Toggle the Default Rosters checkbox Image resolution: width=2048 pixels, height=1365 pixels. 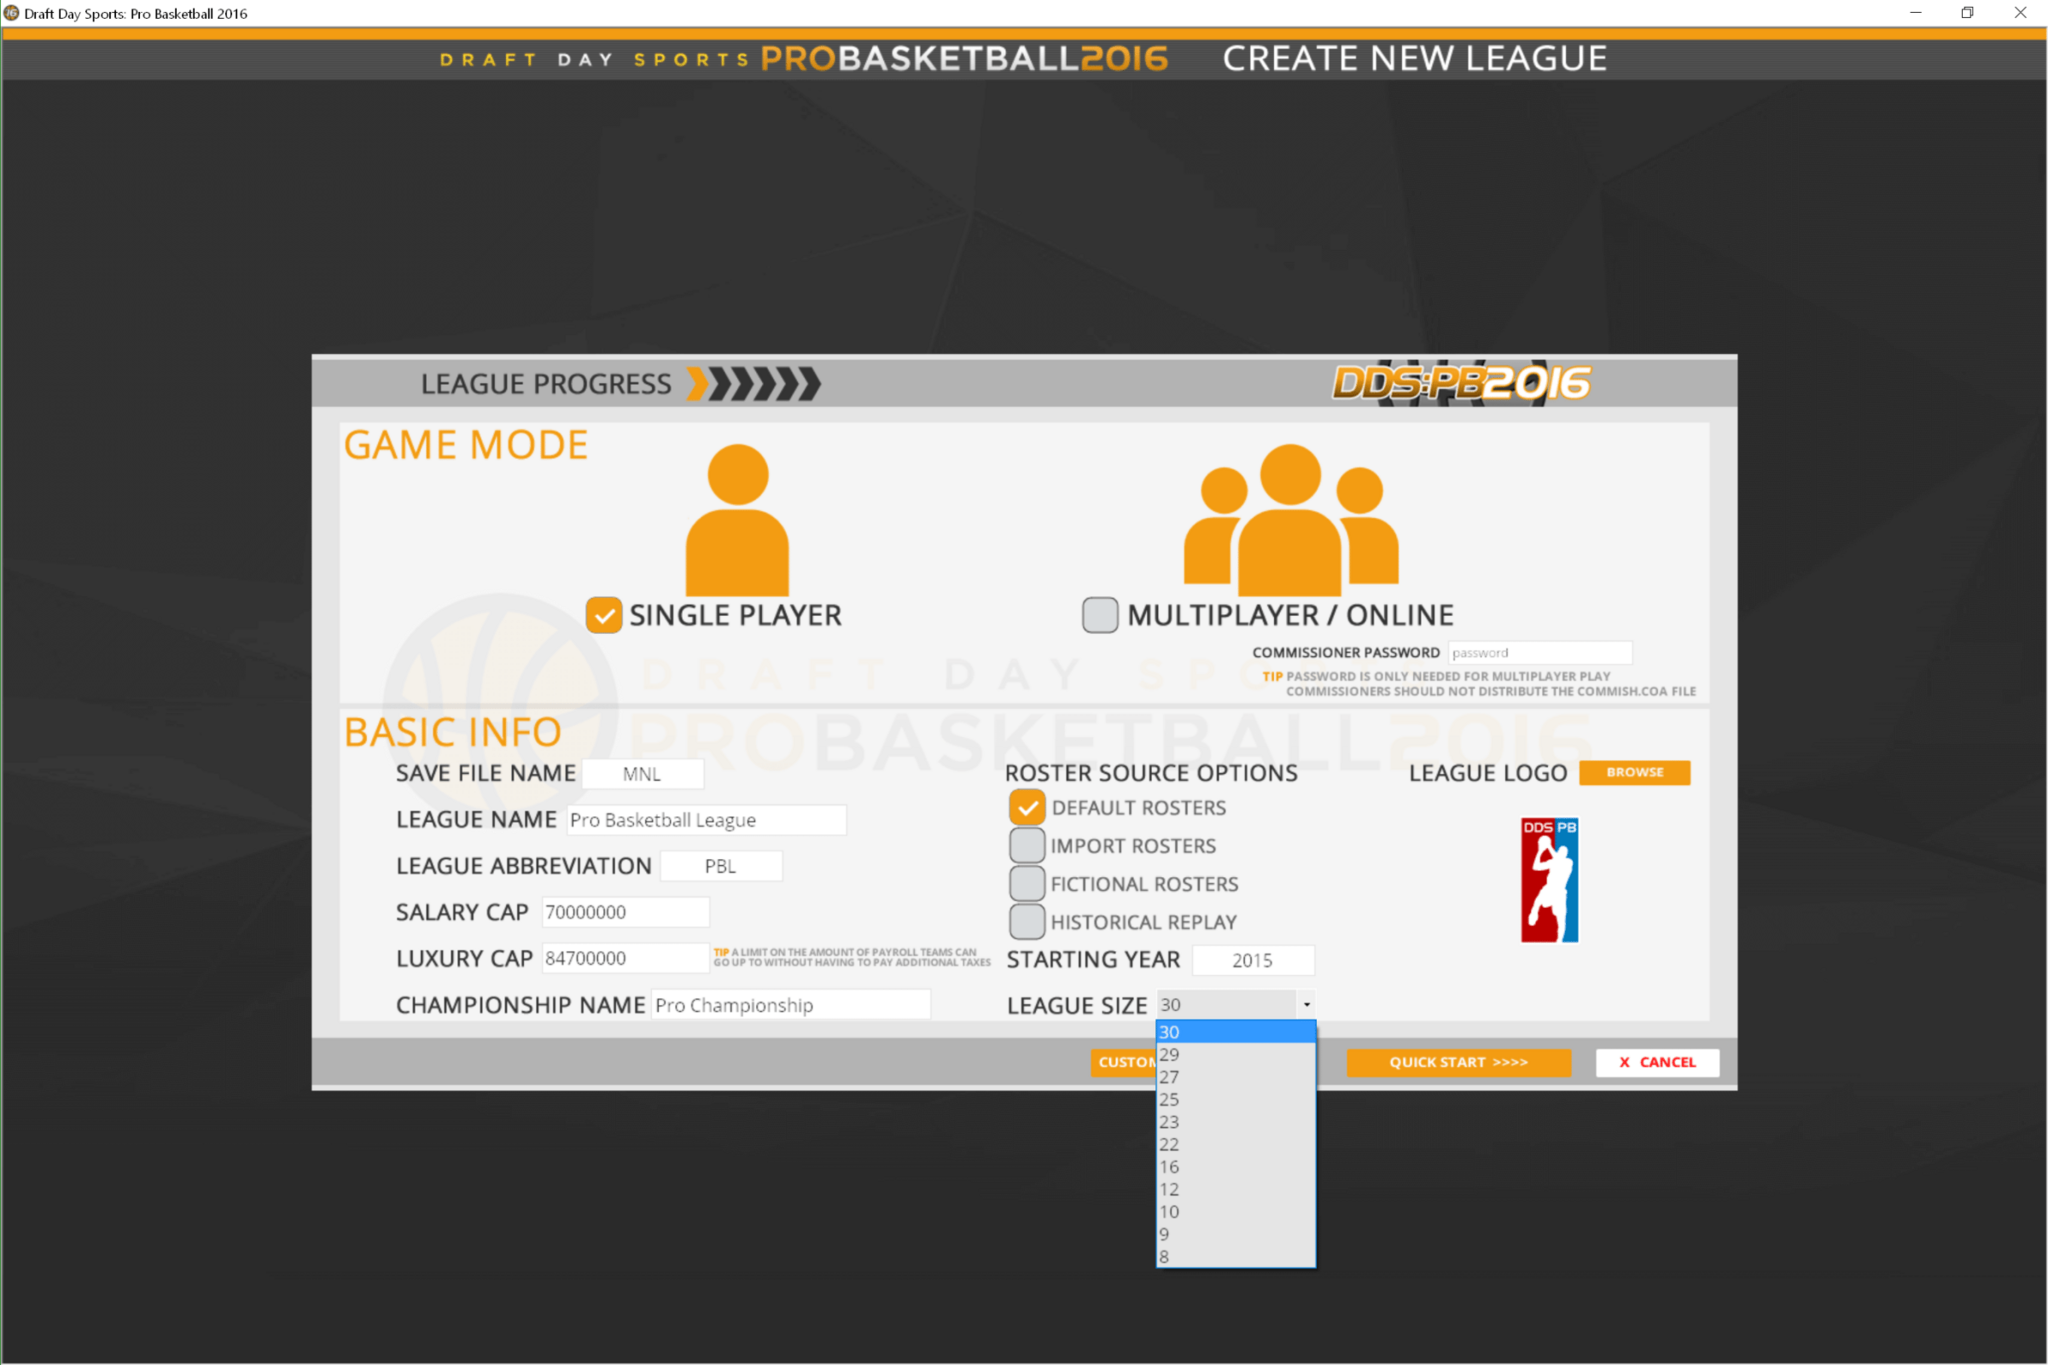(x=1027, y=807)
